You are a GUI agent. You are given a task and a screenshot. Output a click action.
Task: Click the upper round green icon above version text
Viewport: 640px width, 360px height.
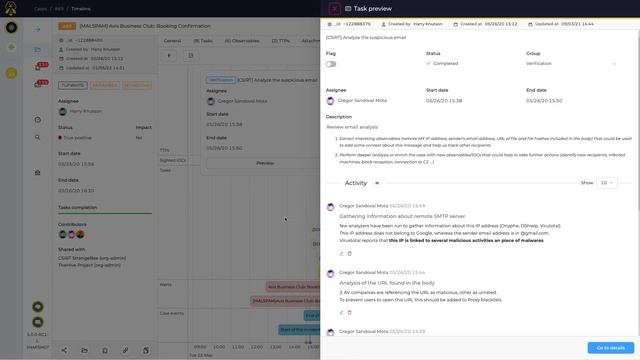tap(38, 307)
